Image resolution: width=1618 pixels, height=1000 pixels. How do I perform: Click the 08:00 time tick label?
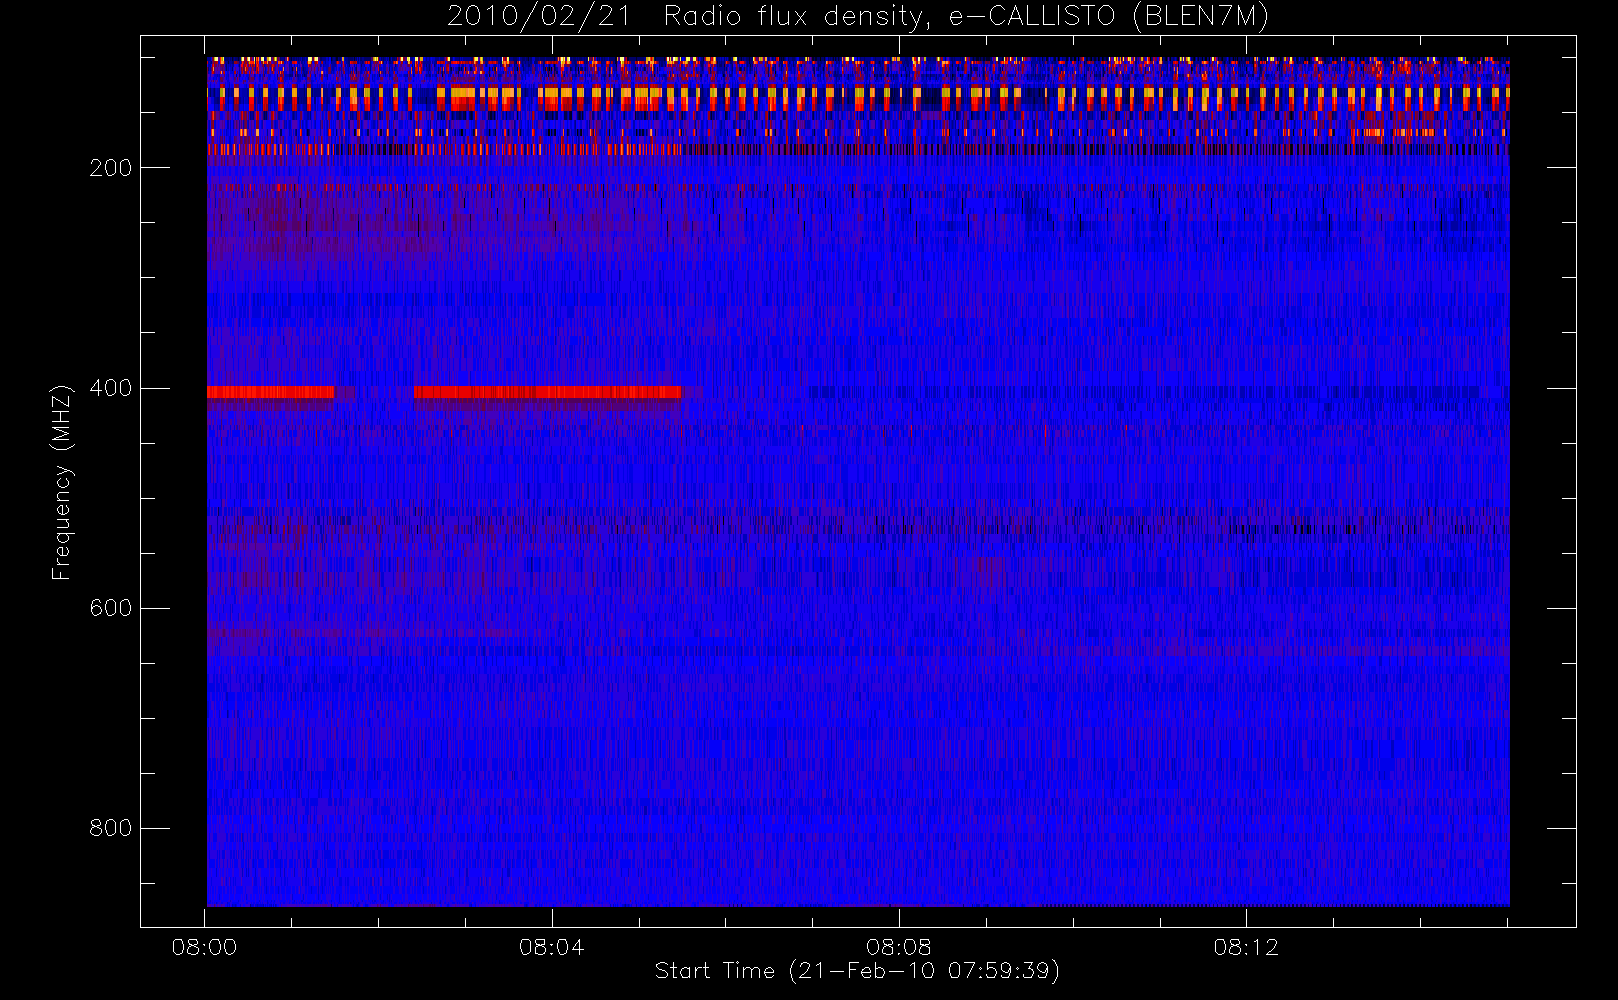(x=204, y=947)
